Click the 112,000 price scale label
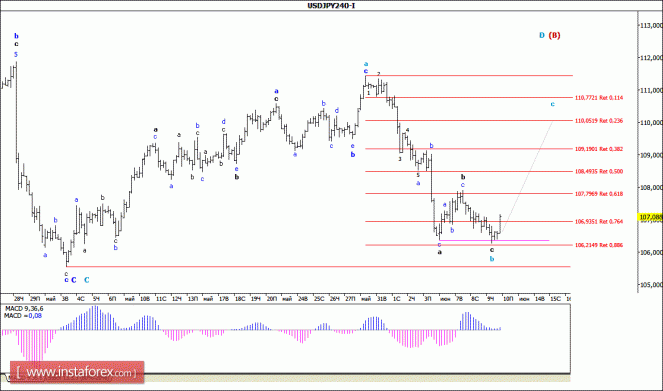Image resolution: width=663 pixels, height=391 pixels. click(x=651, y=58)
